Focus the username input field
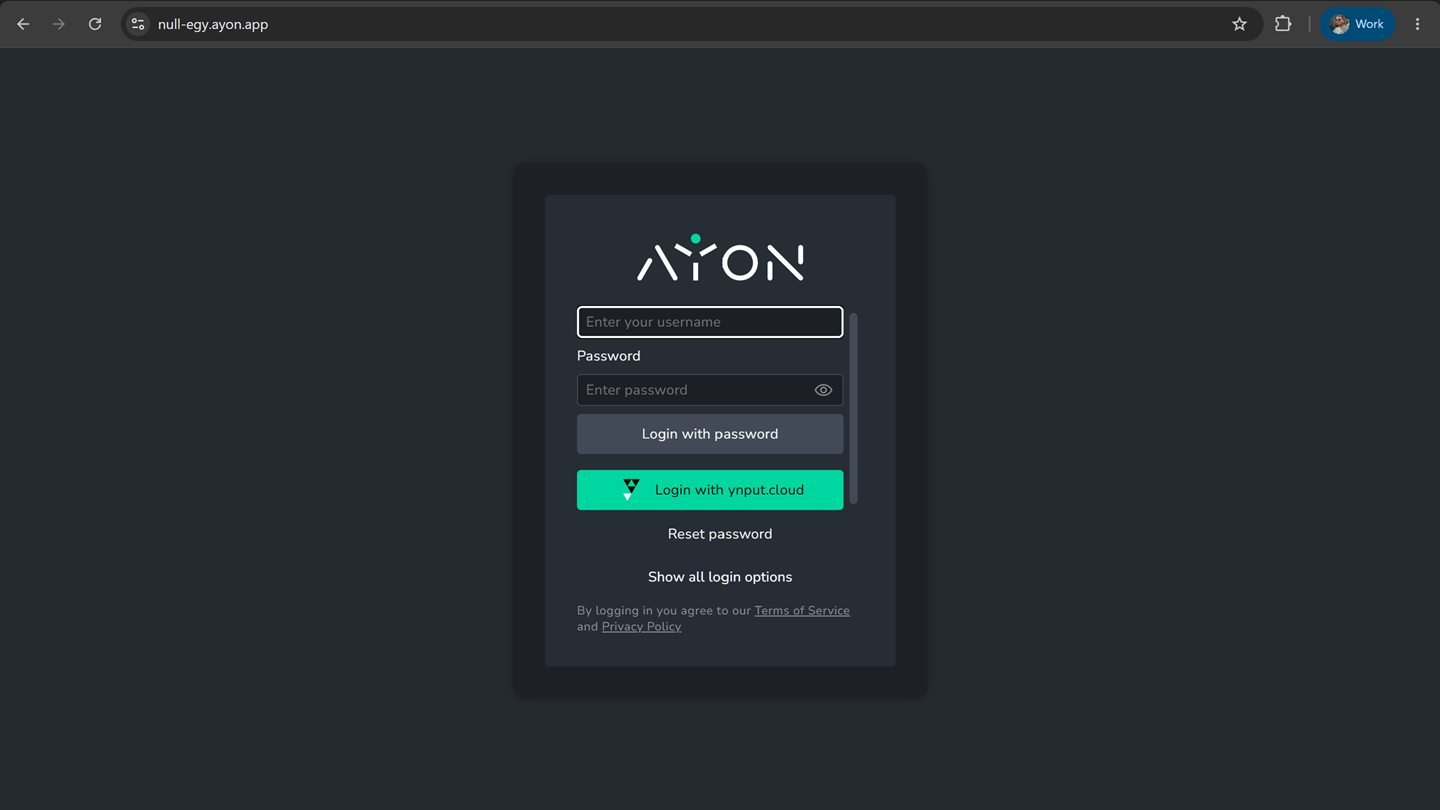Image resolution: width=1440 pixels, height=810 pixels. (x=710, y=322)
